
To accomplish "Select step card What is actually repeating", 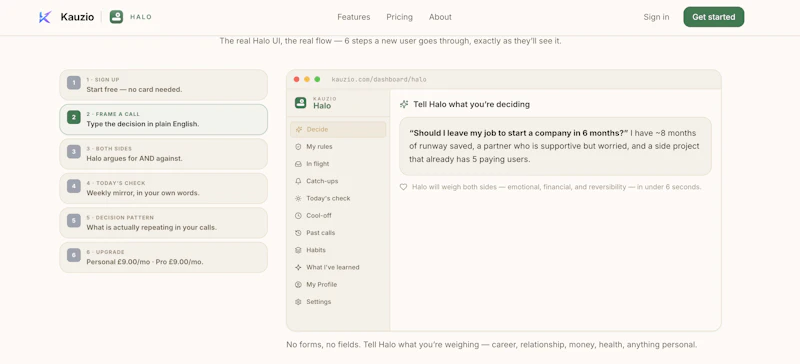I will (x=163, y=223).
